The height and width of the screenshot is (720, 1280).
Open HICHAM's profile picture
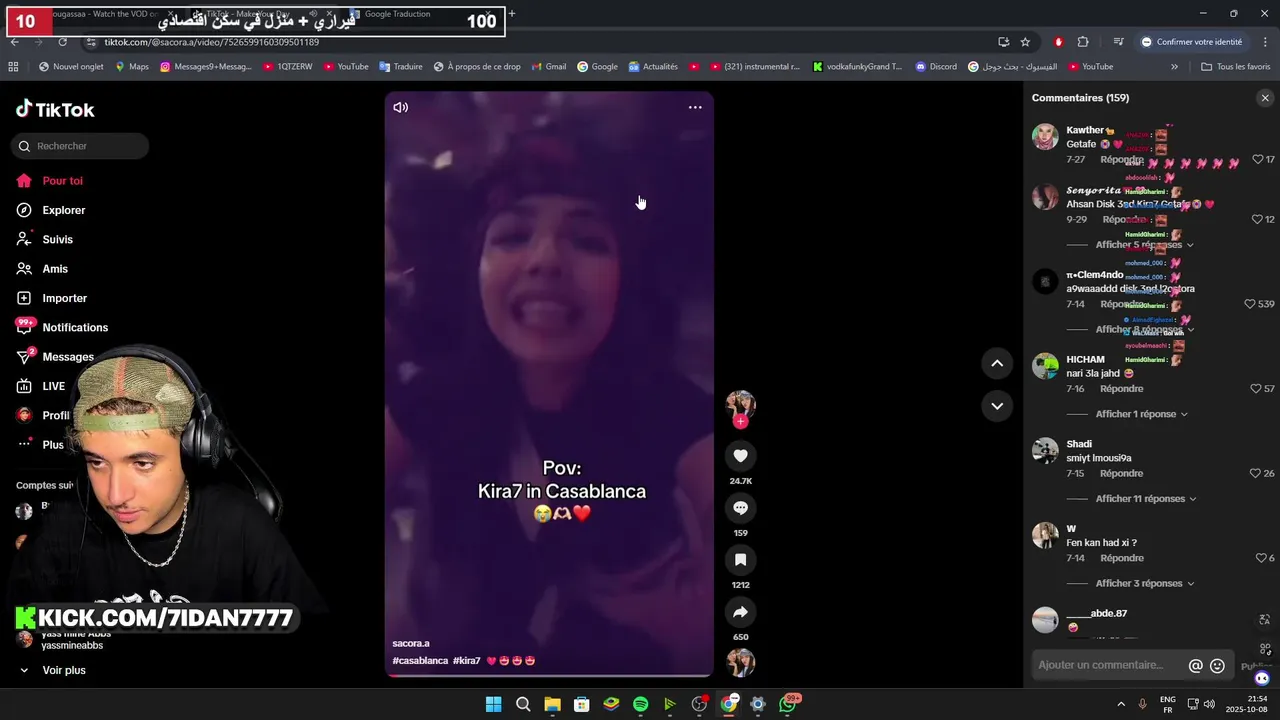pos(1045,366)
